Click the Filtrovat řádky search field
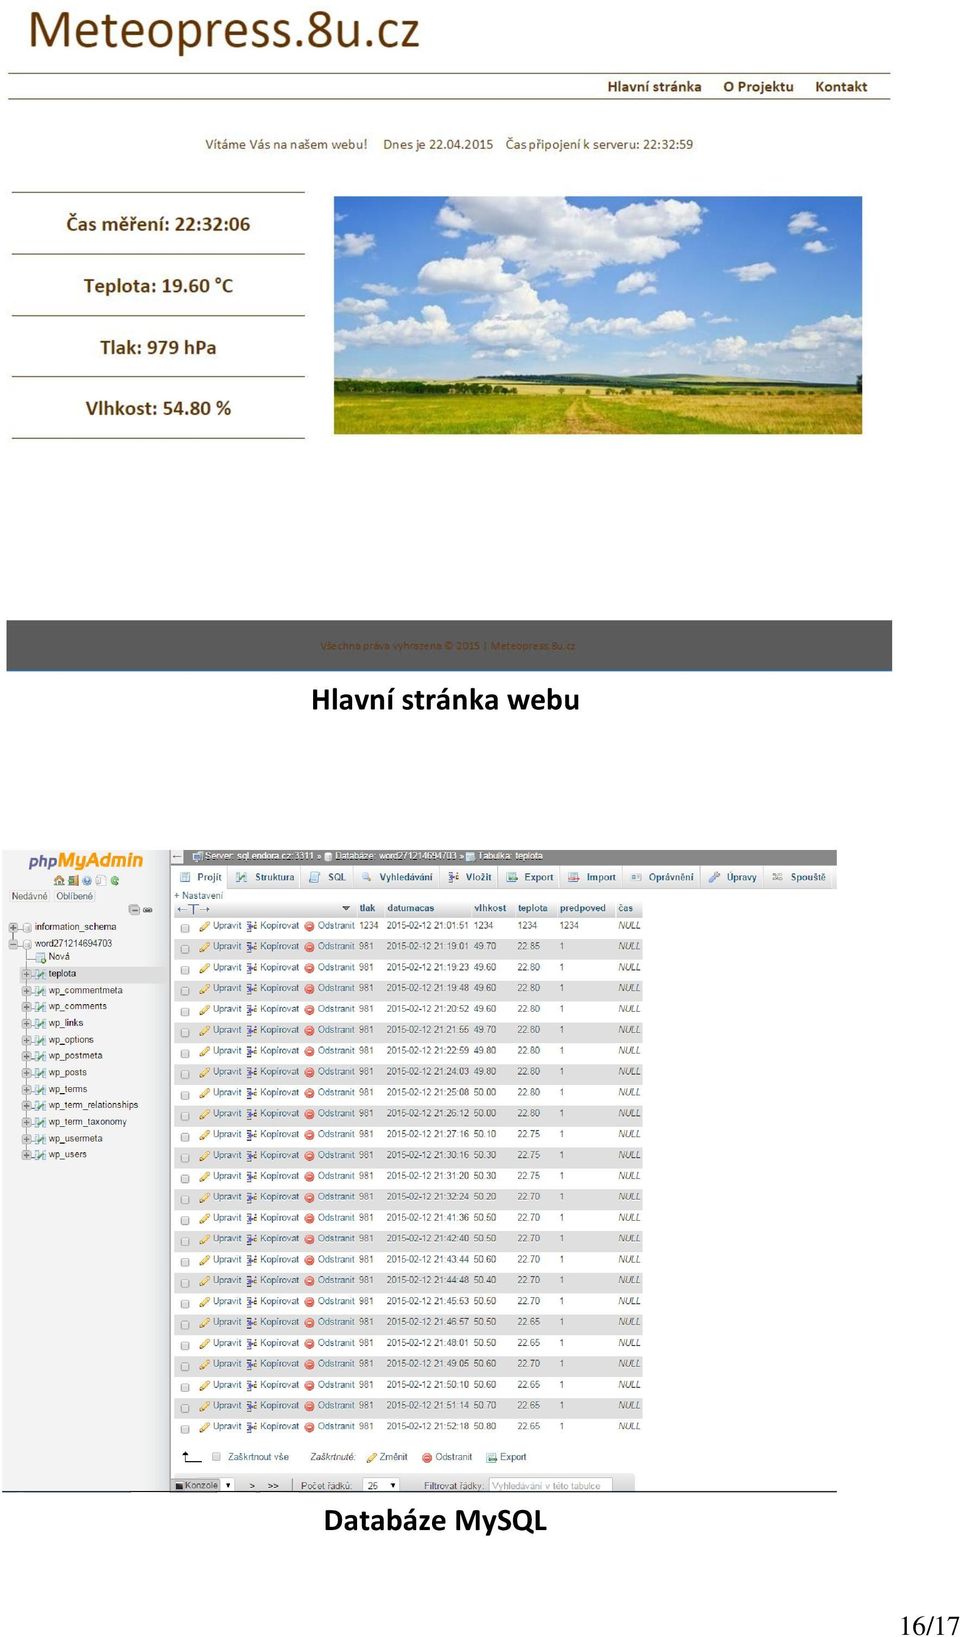The image size is (960, 1637). pos(549,1486)
